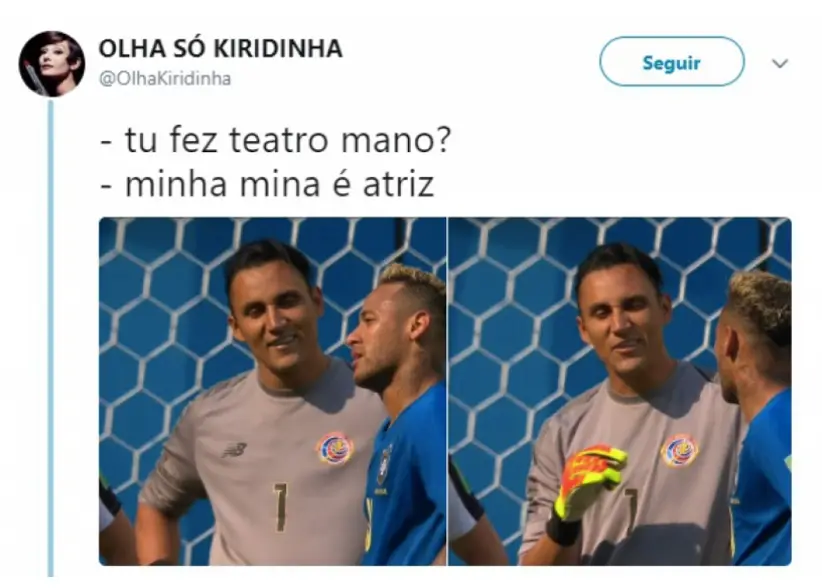Click the yellow crest on blue jersey in left photo
Screen dimensions: 822x588
[384, 465]
